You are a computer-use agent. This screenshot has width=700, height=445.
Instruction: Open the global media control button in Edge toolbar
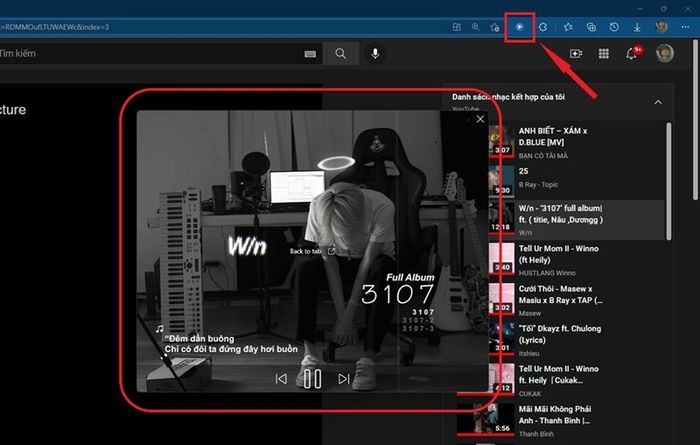point(519,27)
